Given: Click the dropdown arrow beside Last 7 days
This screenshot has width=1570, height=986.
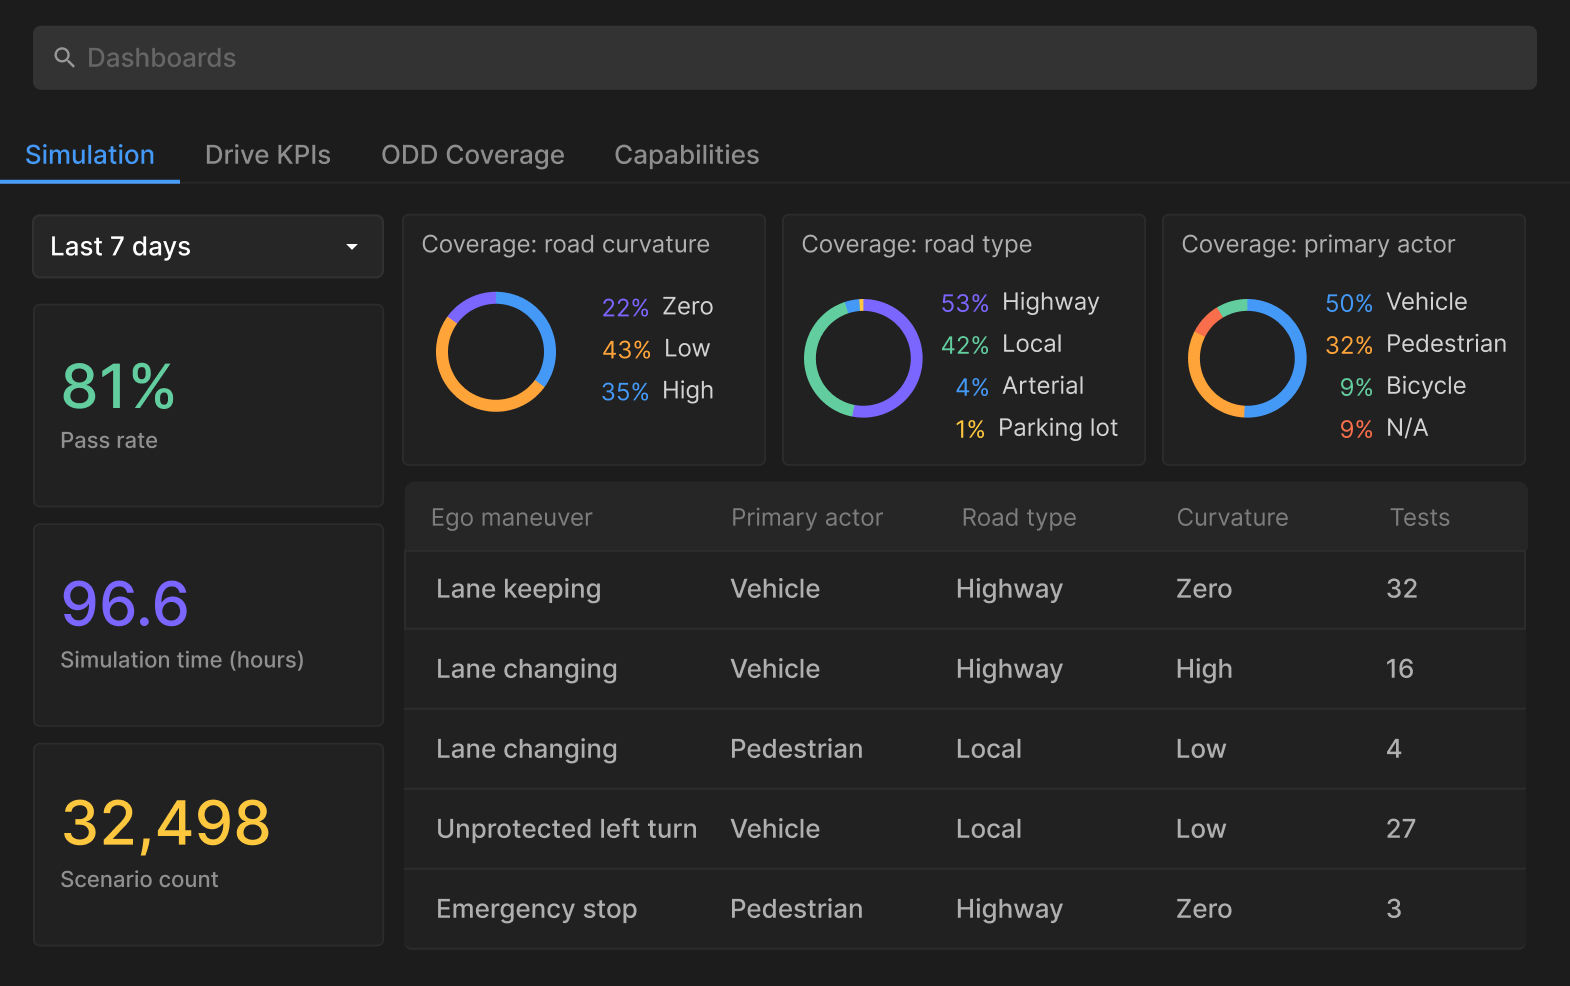Looking at the screenshot, I should [352, 247].
